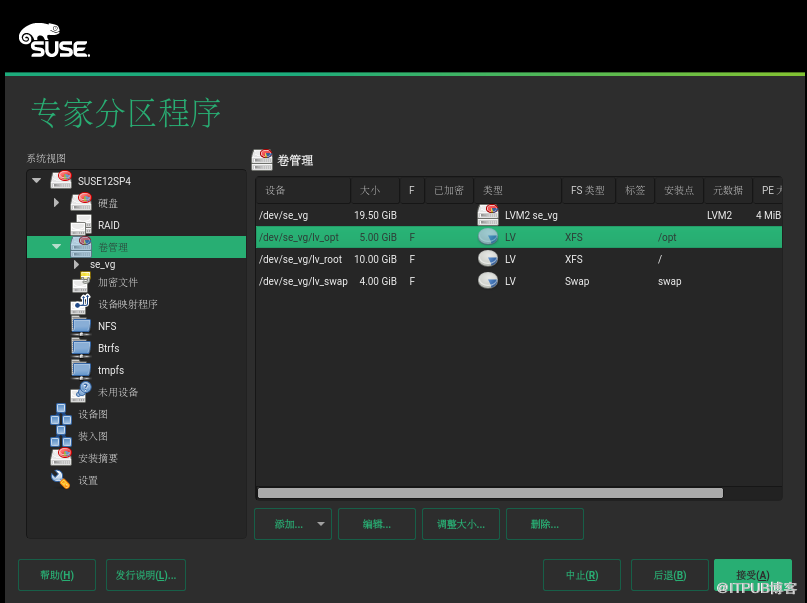Collapse the 卷管理 tree node

57,246
